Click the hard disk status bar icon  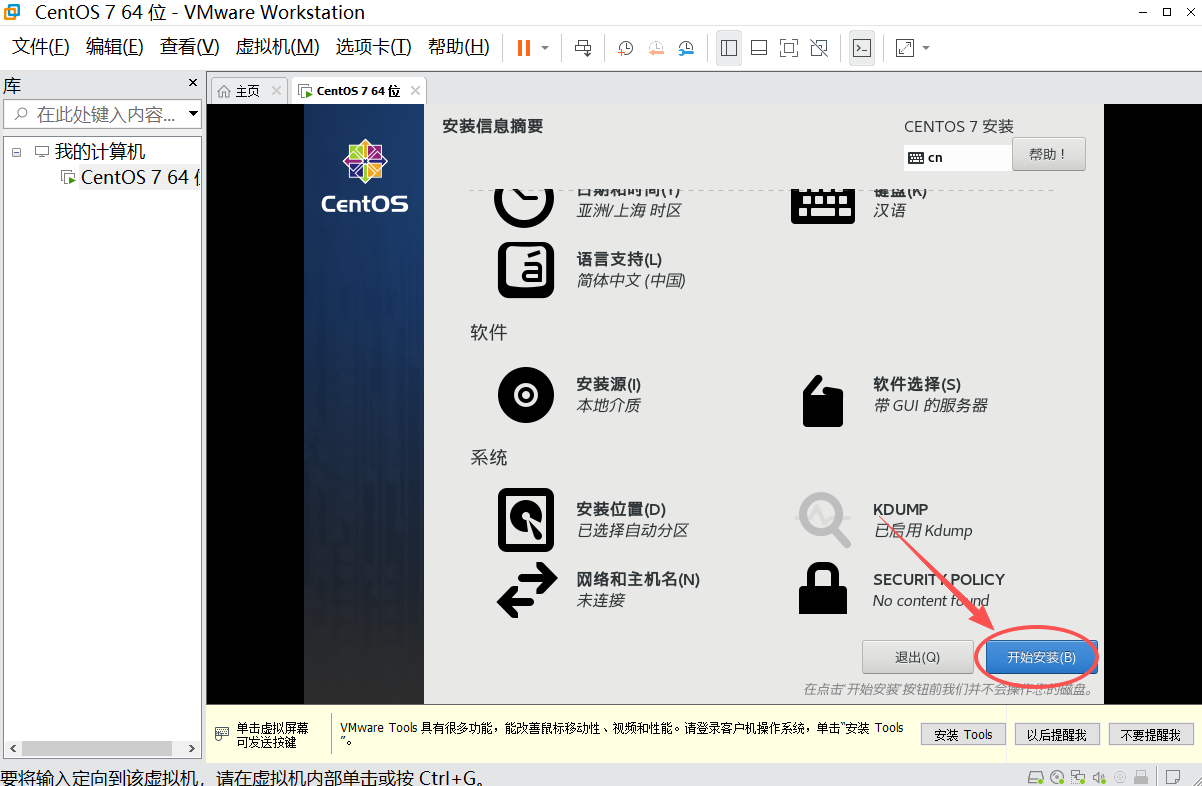coord(1036,777)
